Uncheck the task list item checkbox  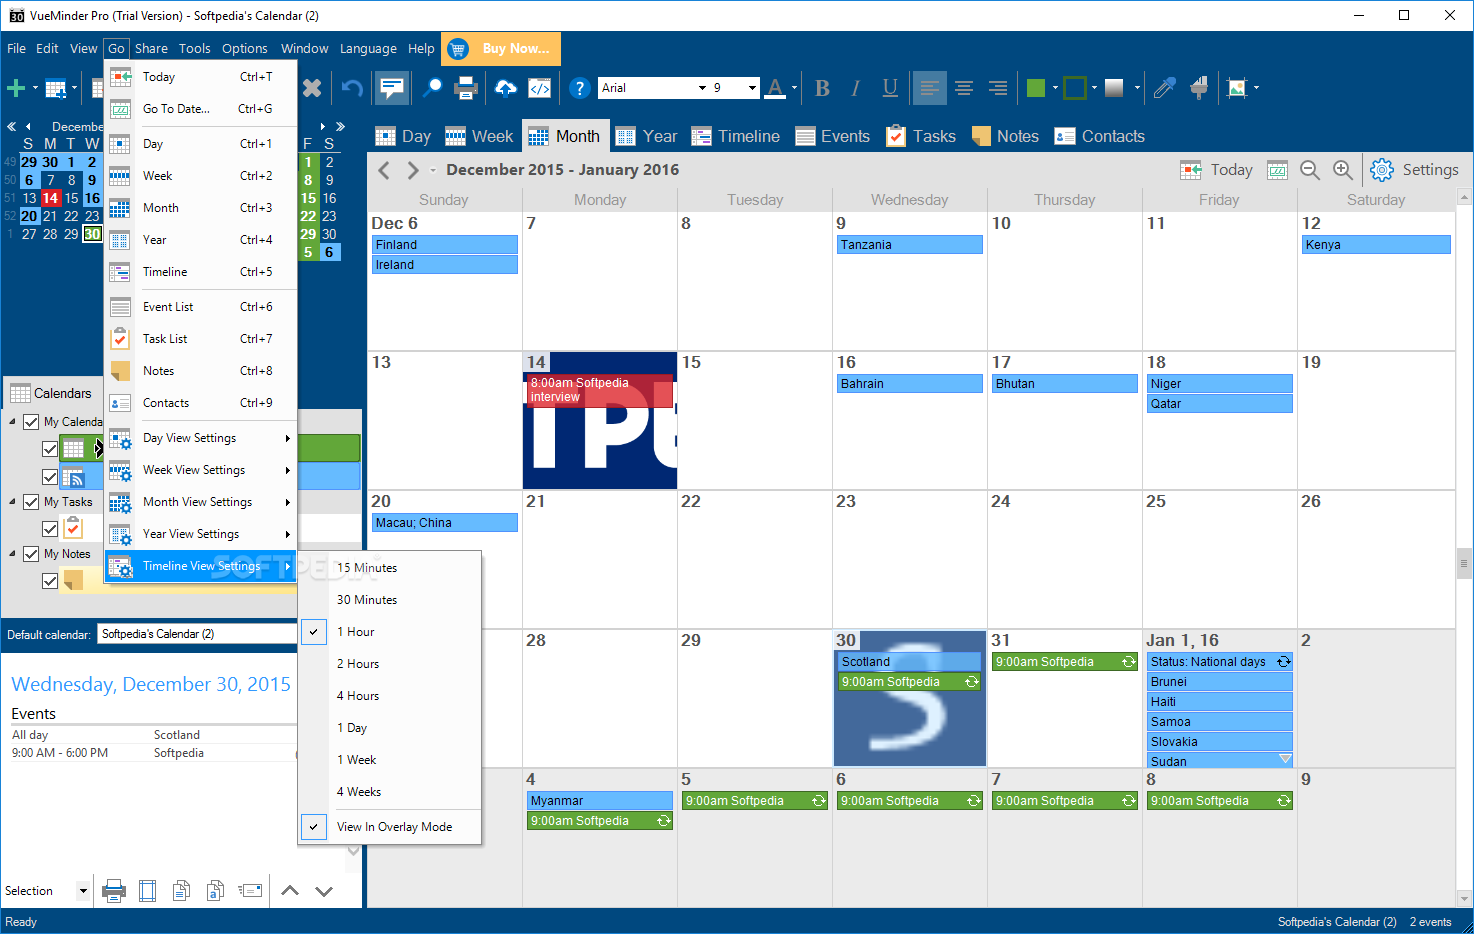pyautogui.click(x=50, y=528)
